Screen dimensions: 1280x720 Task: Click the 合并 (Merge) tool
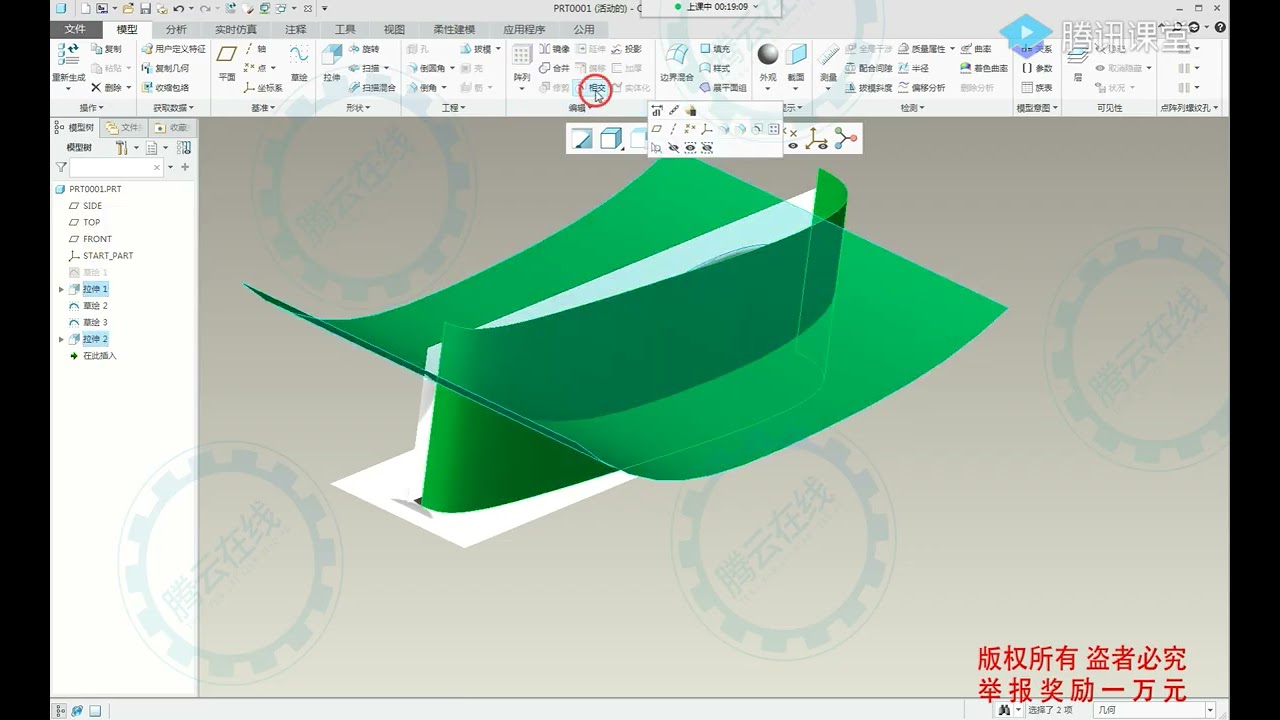(x=554, y=68)
